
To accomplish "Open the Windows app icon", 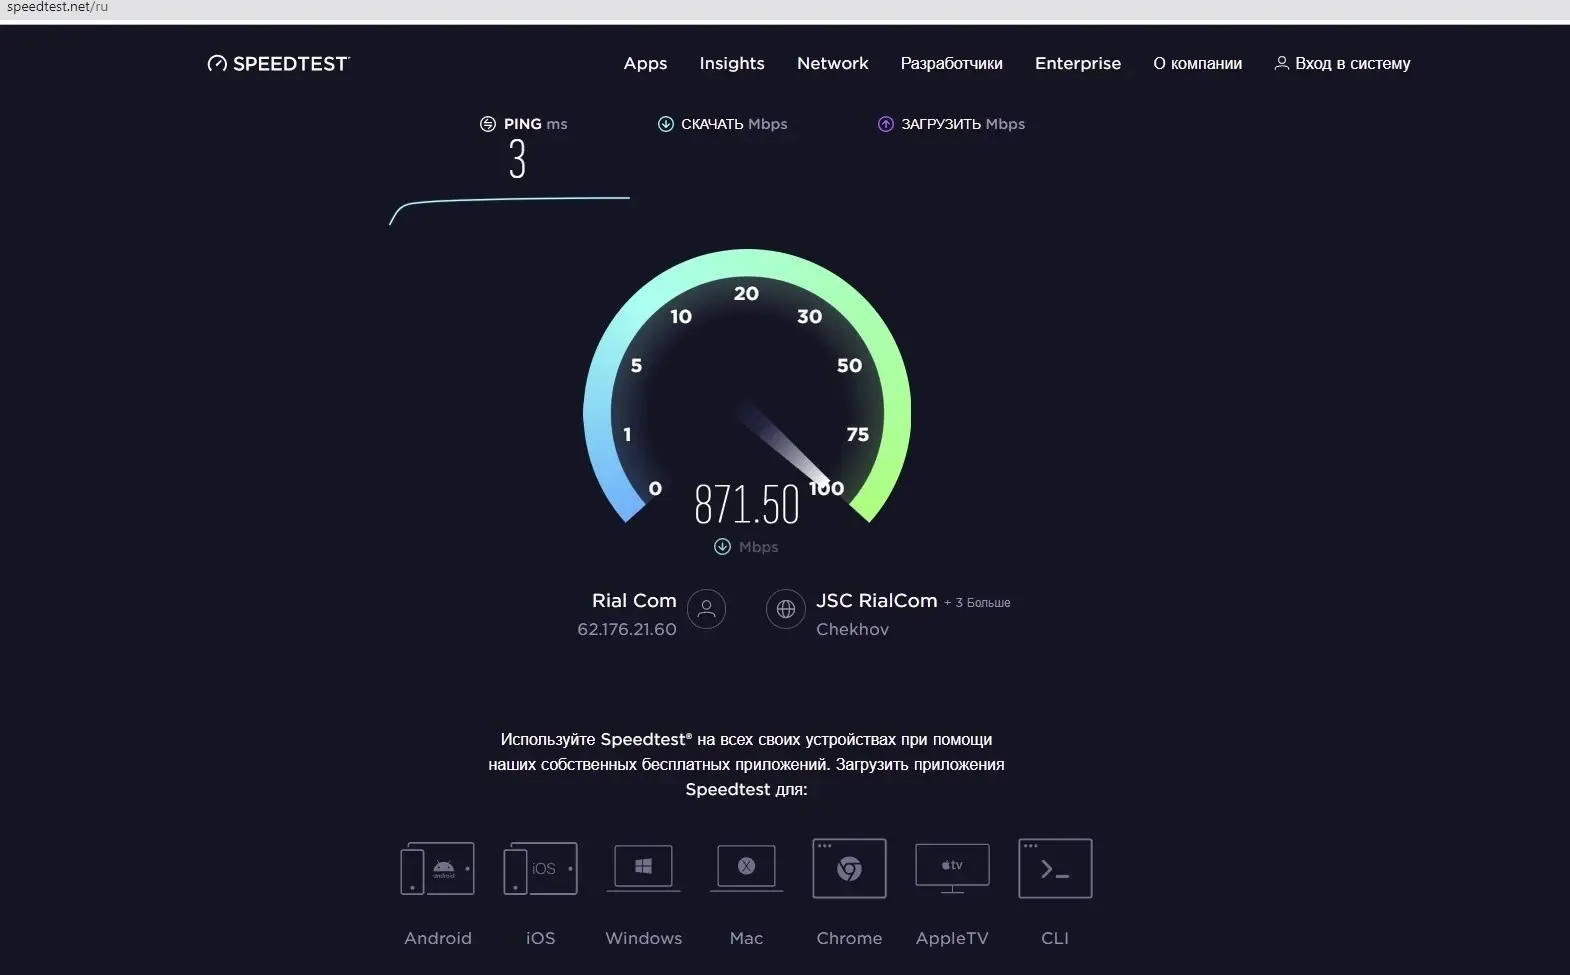I will 643,867.
